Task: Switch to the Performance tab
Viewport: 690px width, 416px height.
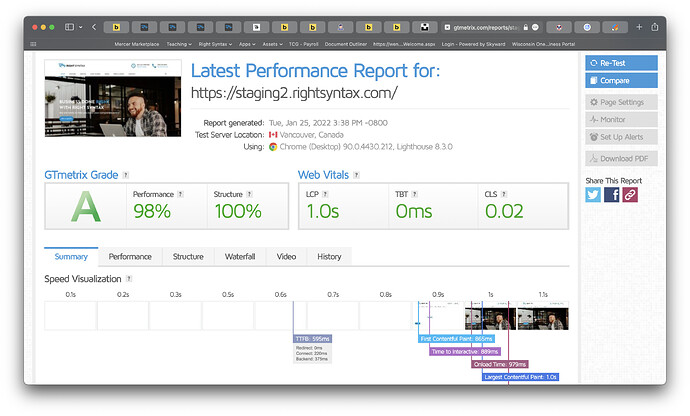Action: coord(130,257)
